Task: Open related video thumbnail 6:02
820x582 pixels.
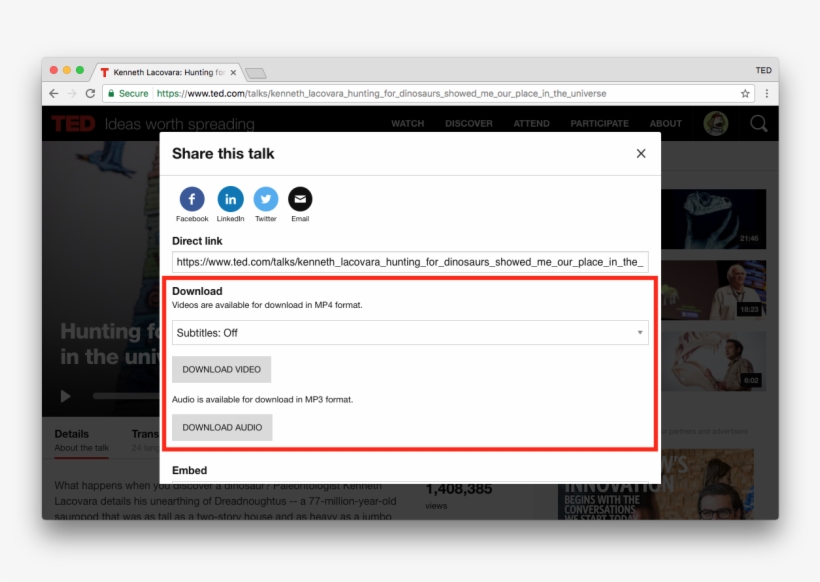Action: [713, 361]
